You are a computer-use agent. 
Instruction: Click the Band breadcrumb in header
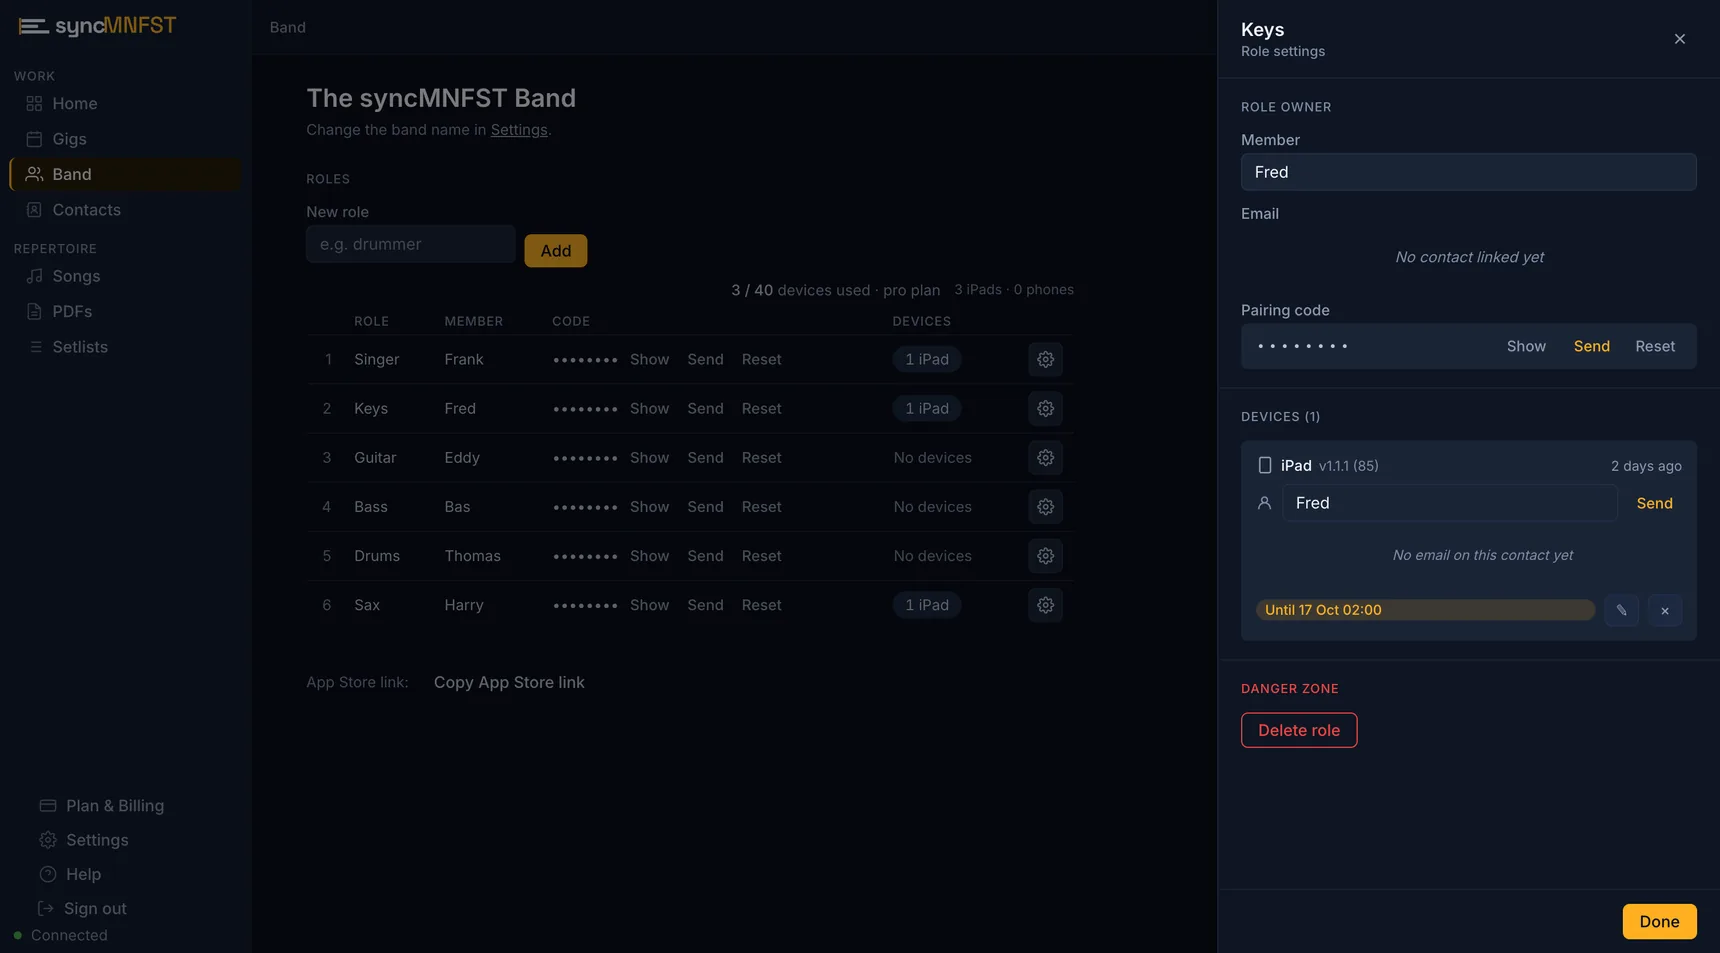287,27
